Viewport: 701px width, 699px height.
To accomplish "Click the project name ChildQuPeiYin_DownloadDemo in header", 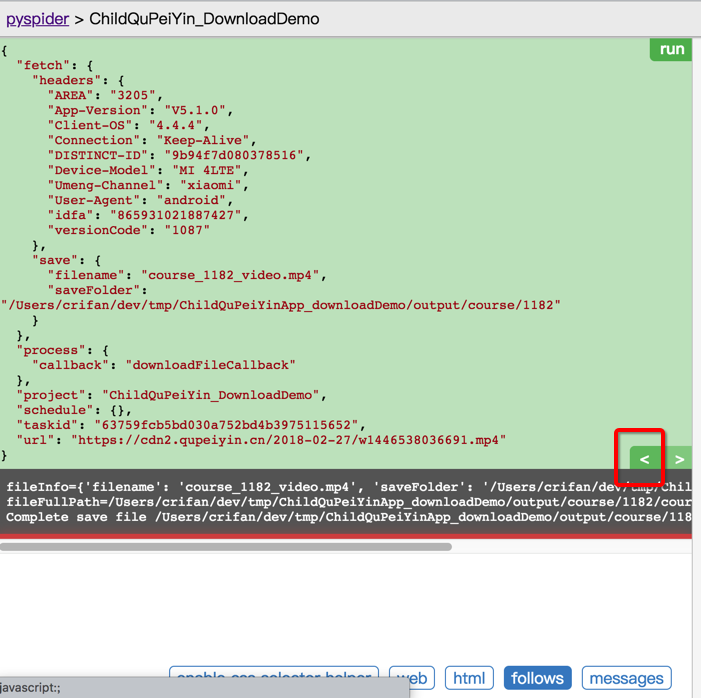I will pyautogui.click(x=204, y=19).
